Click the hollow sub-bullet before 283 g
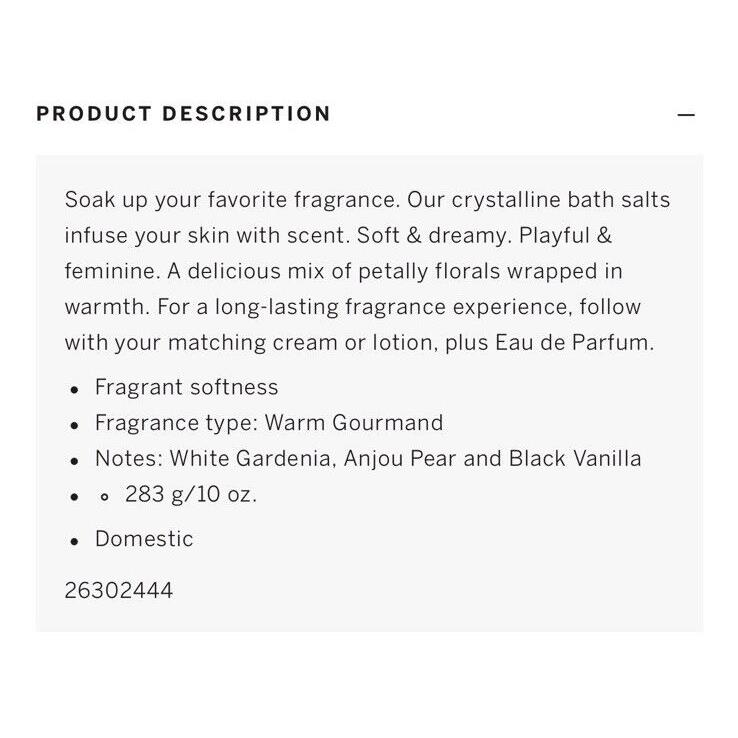Viewport: 738px width, 738px height. coord(104,497)
